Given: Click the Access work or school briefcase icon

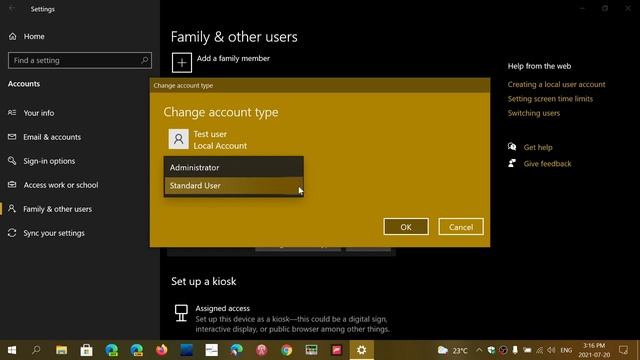Looking at the screenshot, I should (x=12, y=184).
